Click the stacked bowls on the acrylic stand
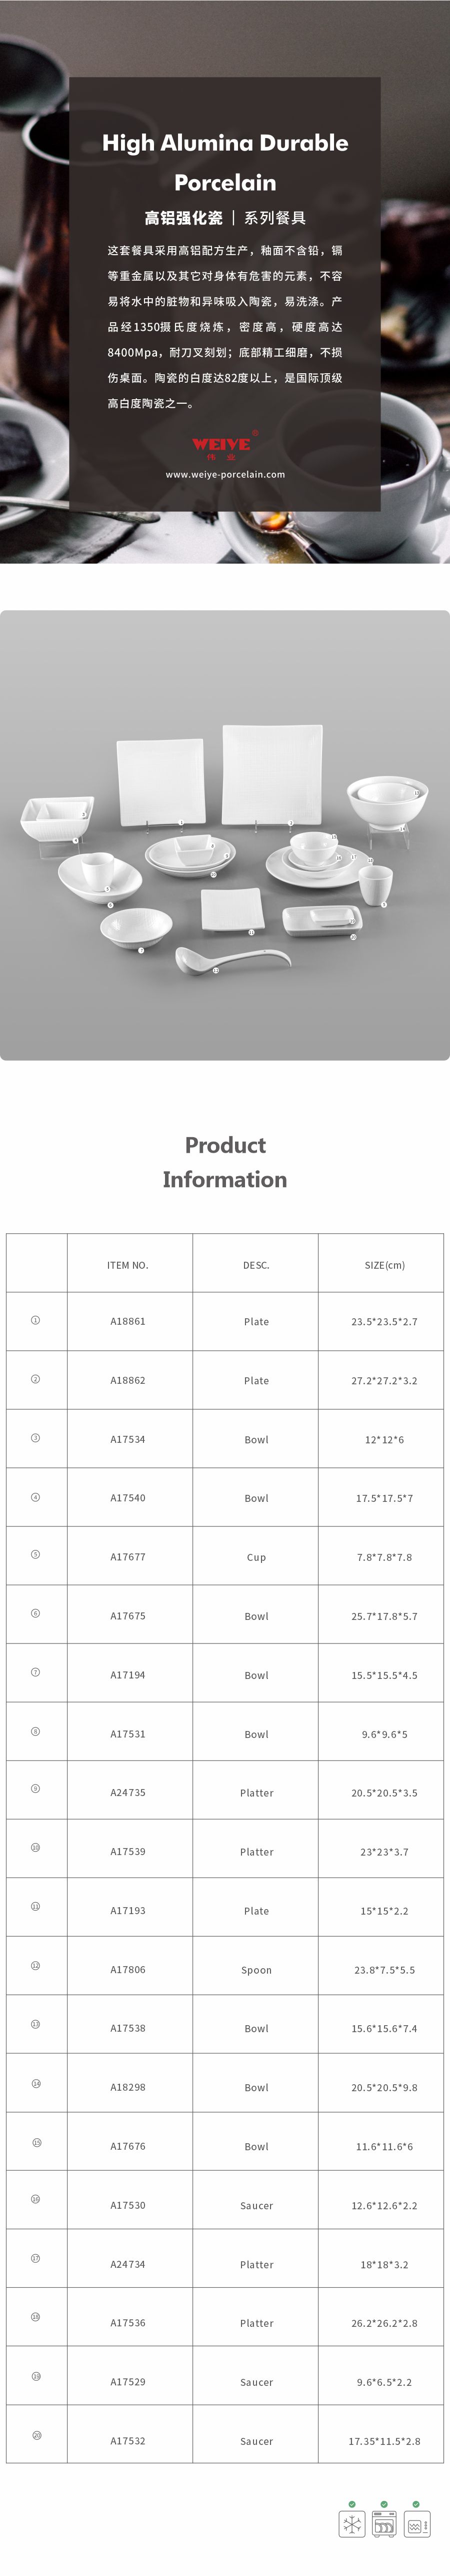The height and width of the screenshot is (2576, 450). click(x=388, y=799)
